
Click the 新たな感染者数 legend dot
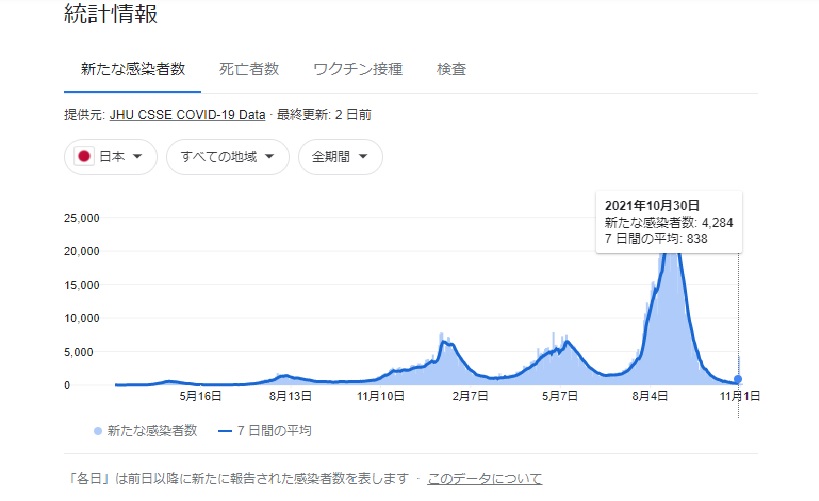click(97, 431)
